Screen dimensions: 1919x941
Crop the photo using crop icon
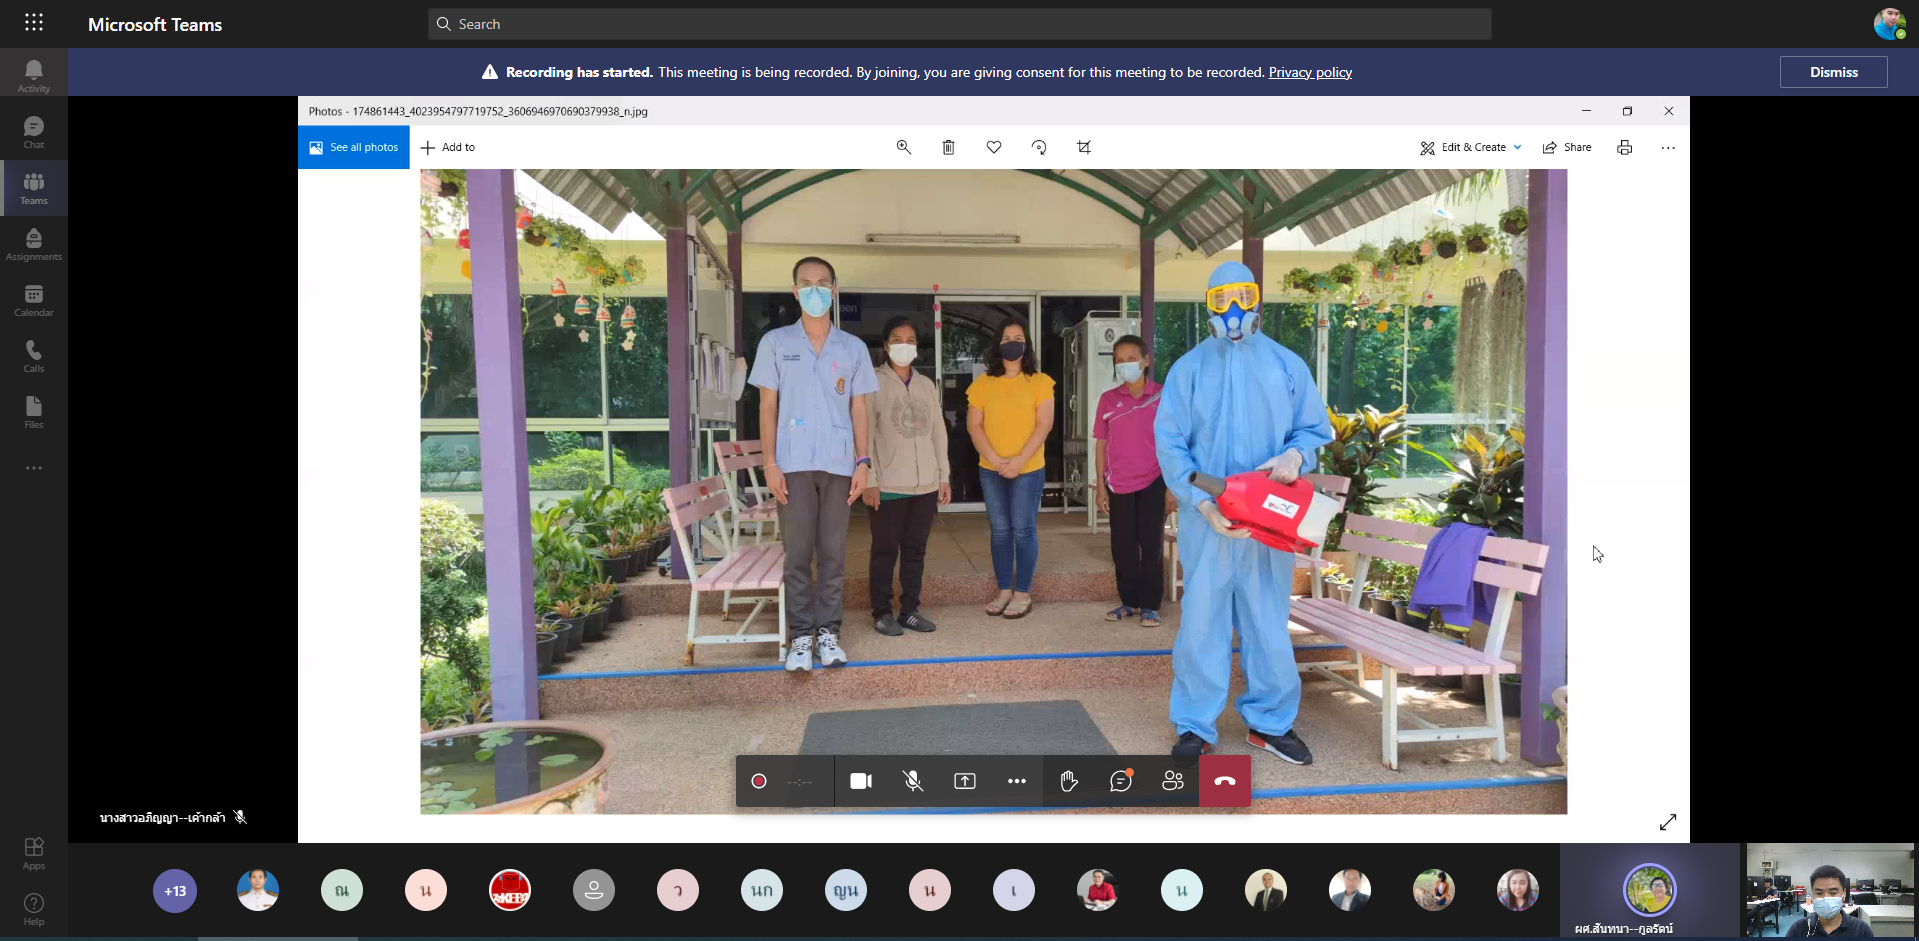coord(1084,147)
